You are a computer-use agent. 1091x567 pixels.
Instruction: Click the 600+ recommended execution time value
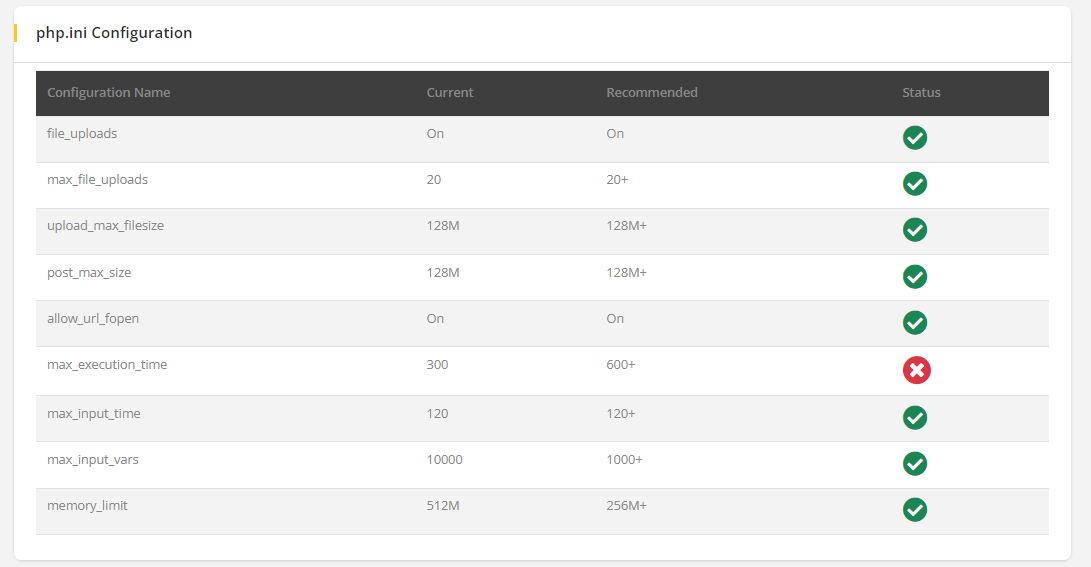[621, 365]
